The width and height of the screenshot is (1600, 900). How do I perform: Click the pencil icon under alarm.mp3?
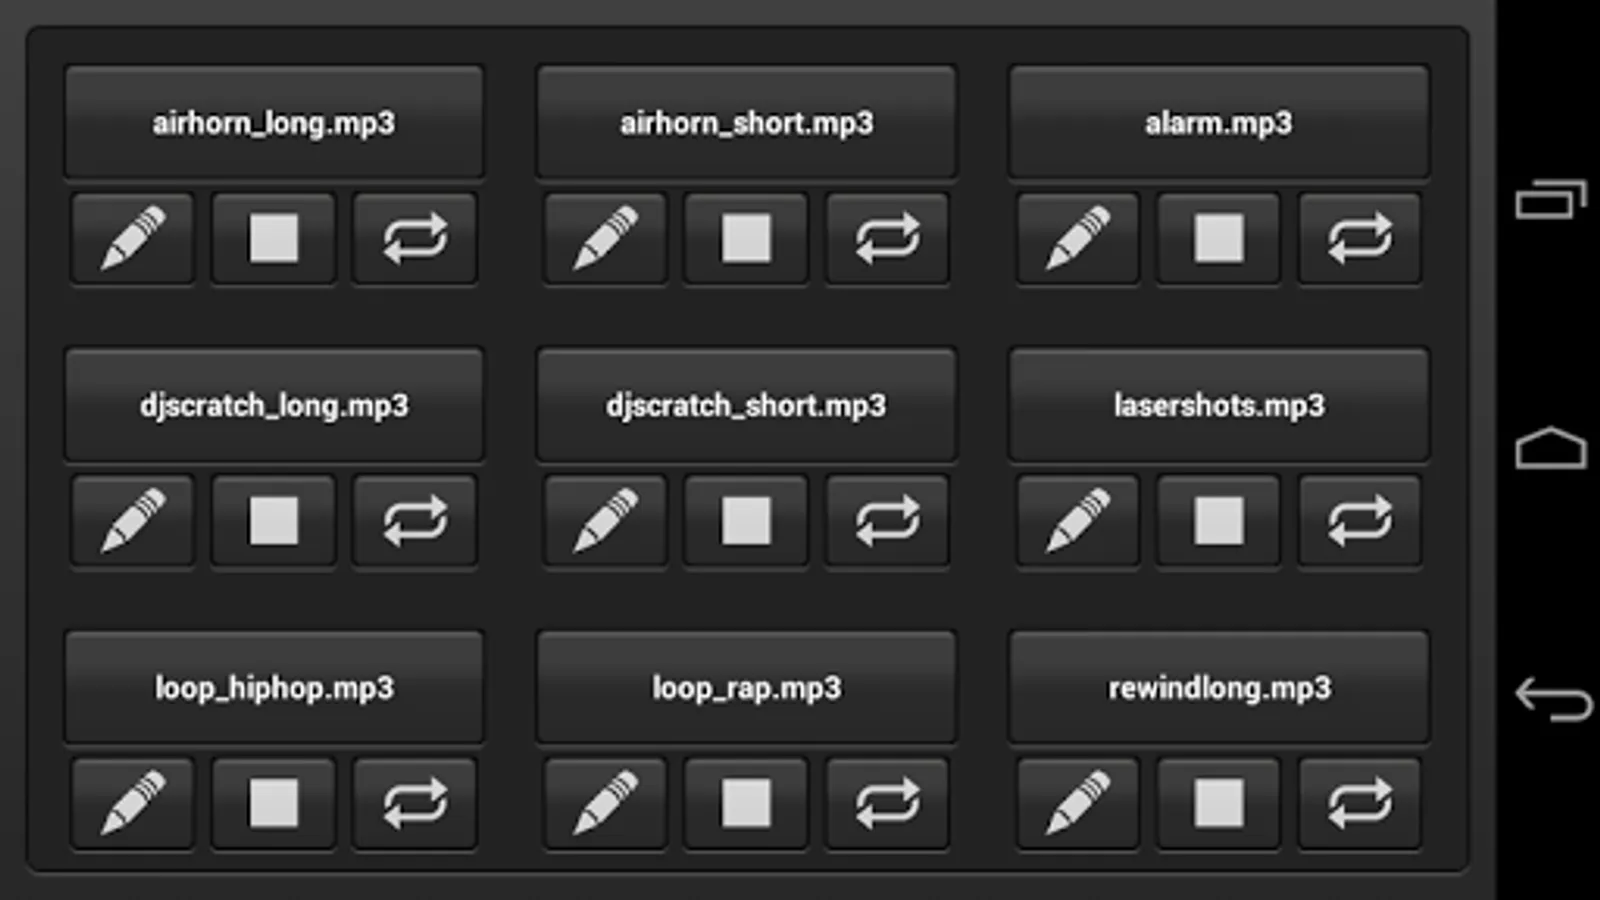coord(1078,238)
